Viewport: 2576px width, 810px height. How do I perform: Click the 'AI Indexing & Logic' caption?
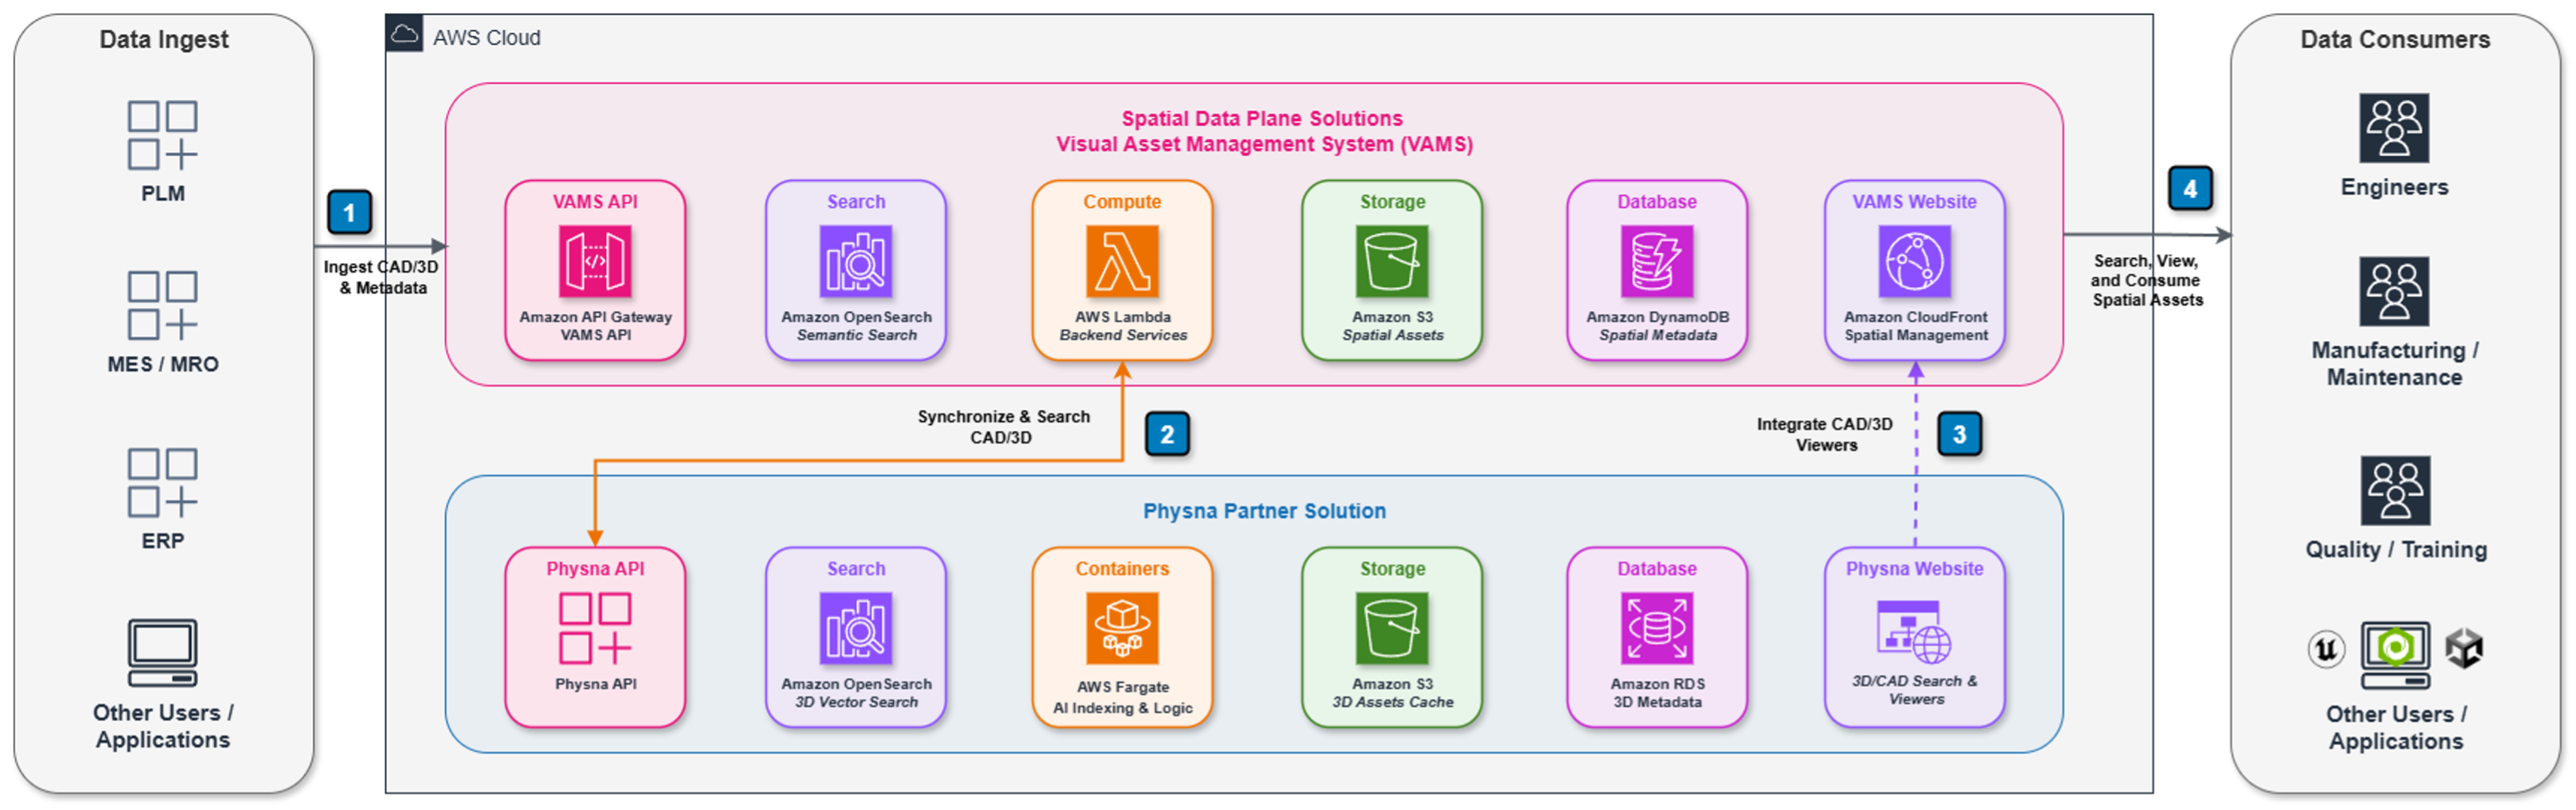click(x=1122, y=708)
